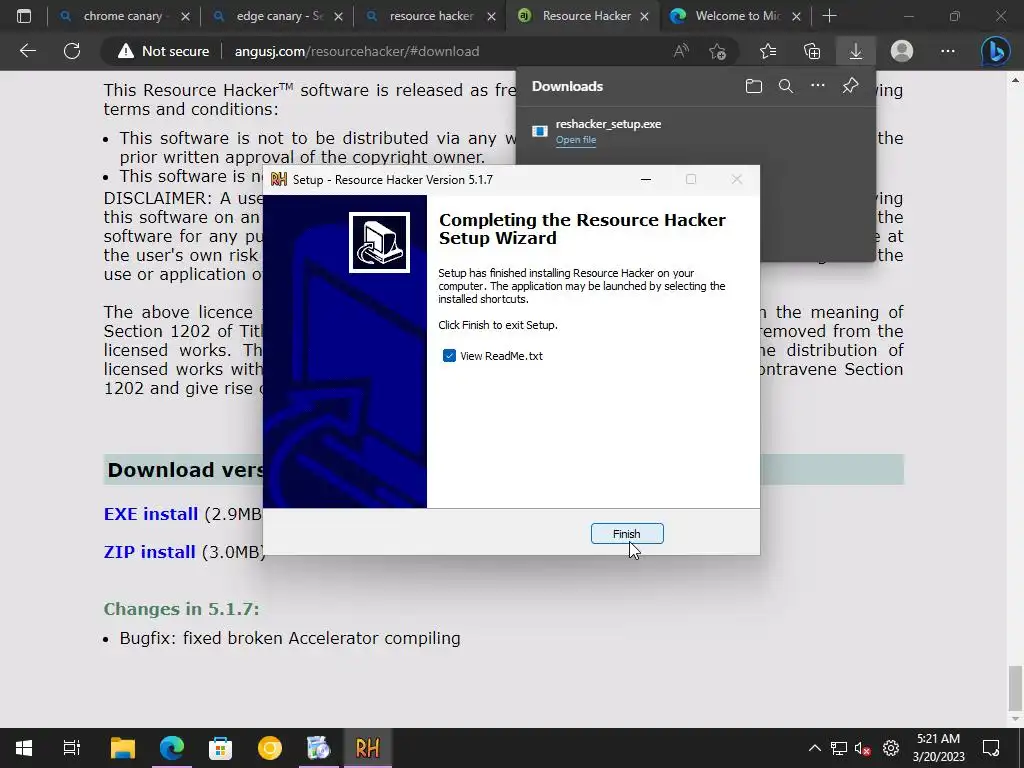Image resolution: width=1024 pixels, height=768 pixels.
Task: Click the setup wizard computer icon image
Action: coord(379,242)
